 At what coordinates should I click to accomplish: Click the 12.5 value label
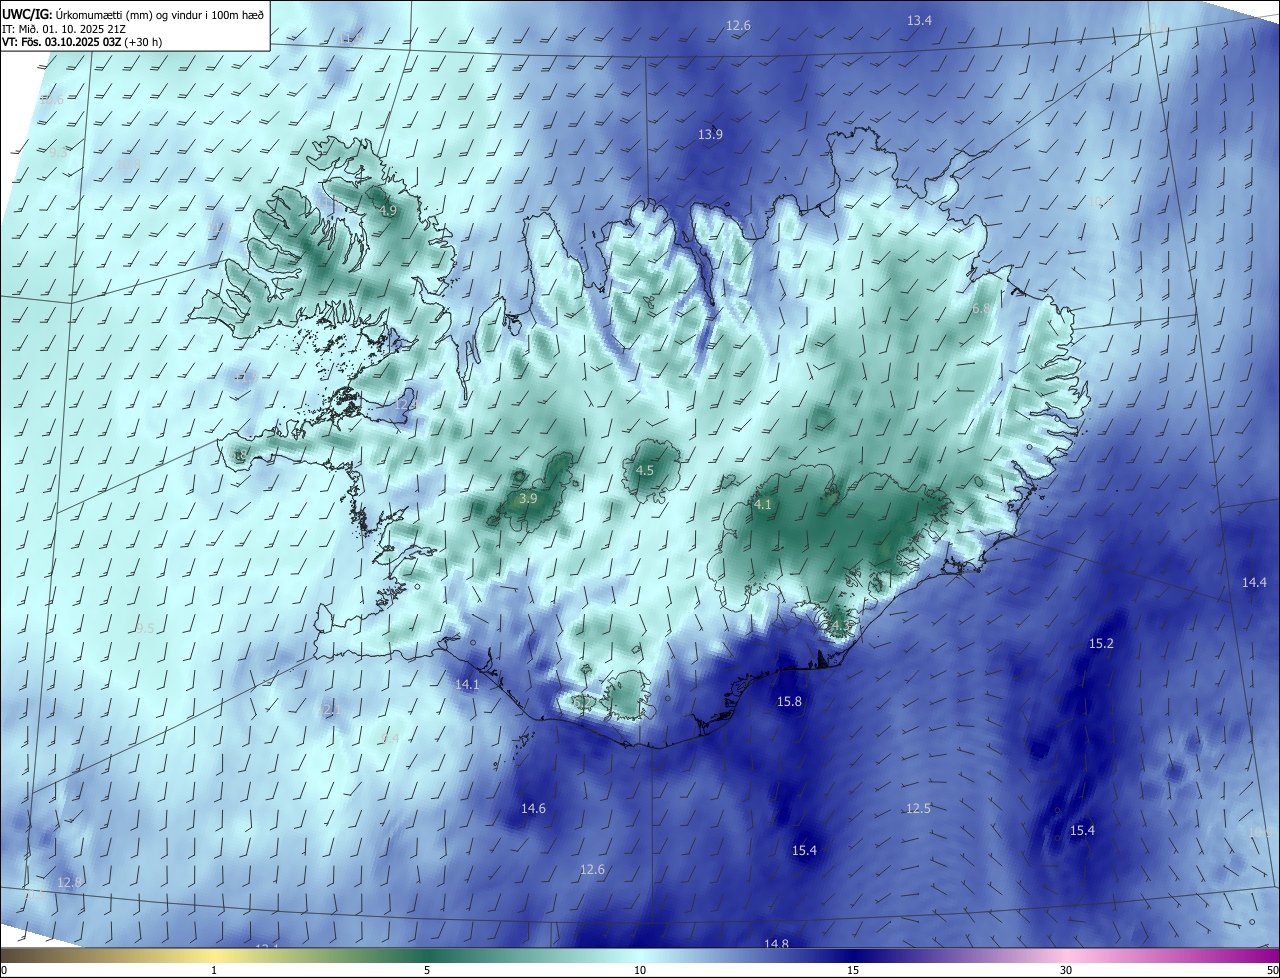point(918,808)
